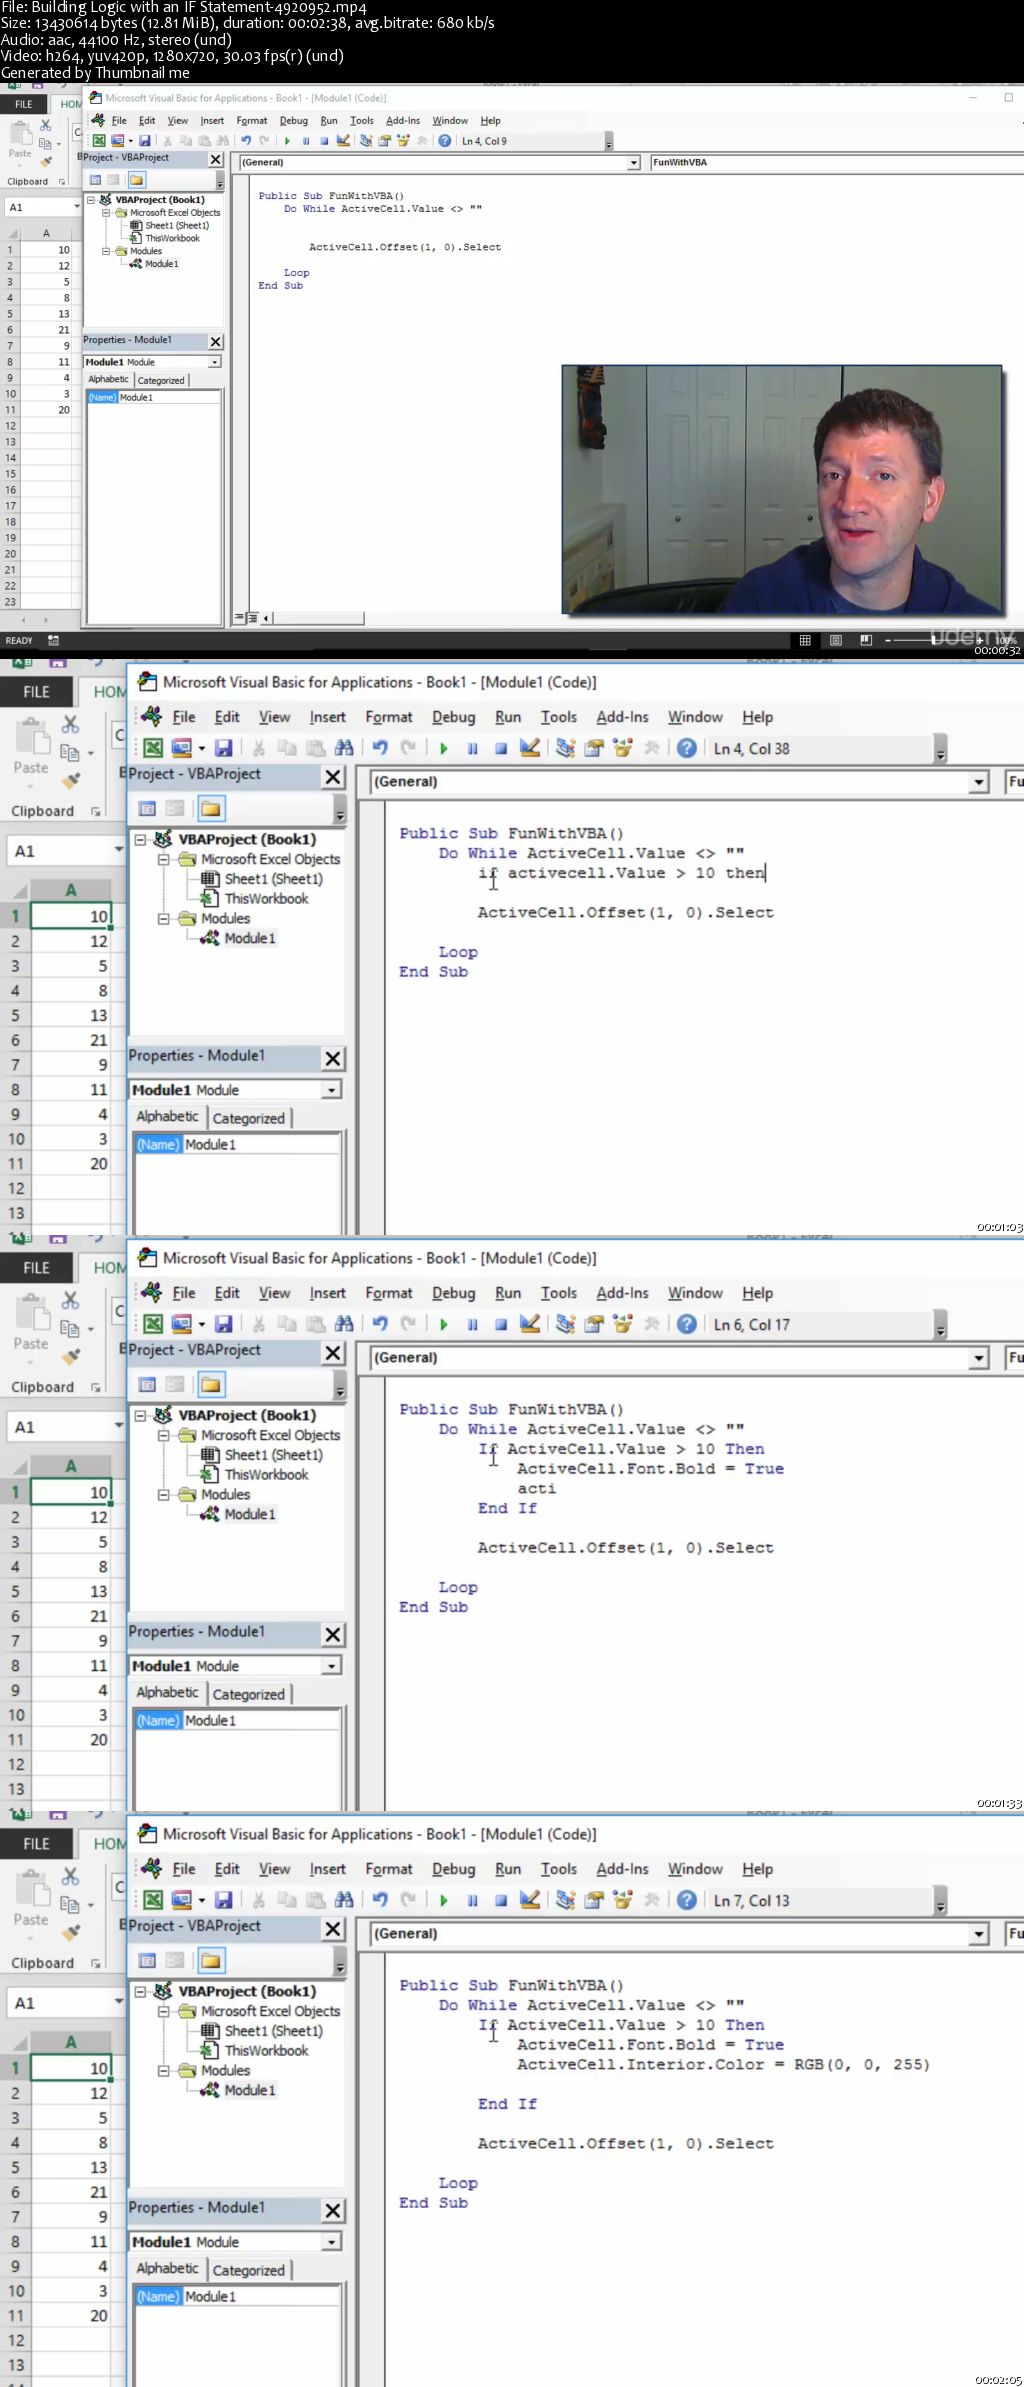Click horizontal scrollbar under first frame code window
The width and height of the screenshot is (1024, 2387).
point(320,618)
